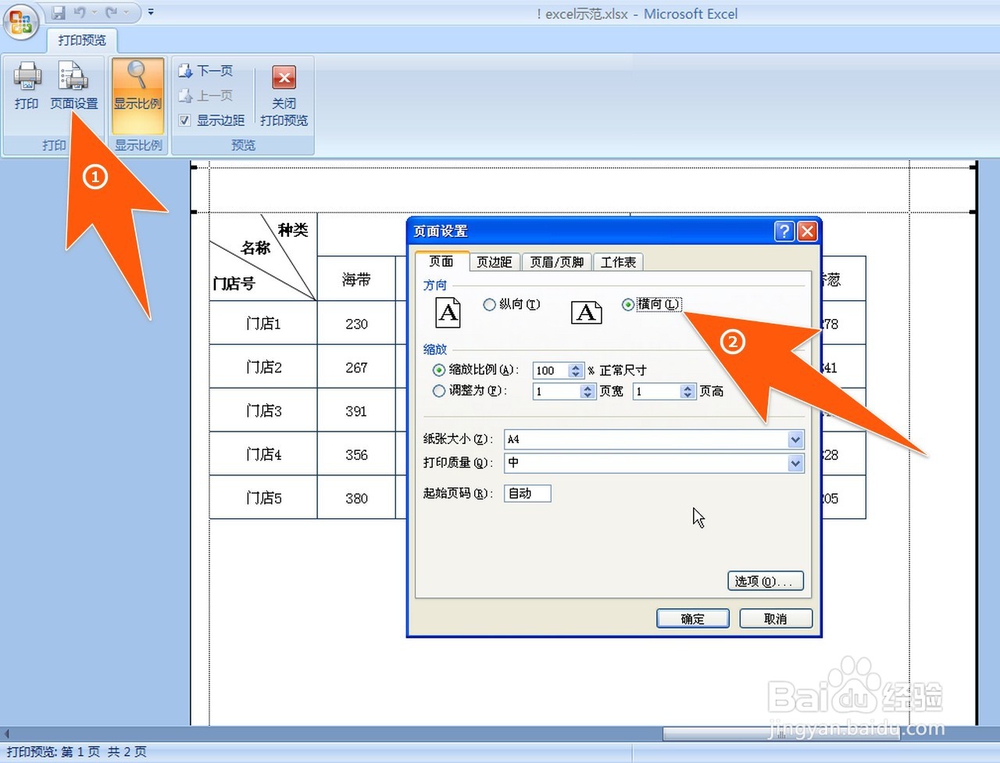The width and height of the screenshot is (1000, 763).
Task: Select the 纵向 portrait orientation radio button
Action: coord(490,305)
